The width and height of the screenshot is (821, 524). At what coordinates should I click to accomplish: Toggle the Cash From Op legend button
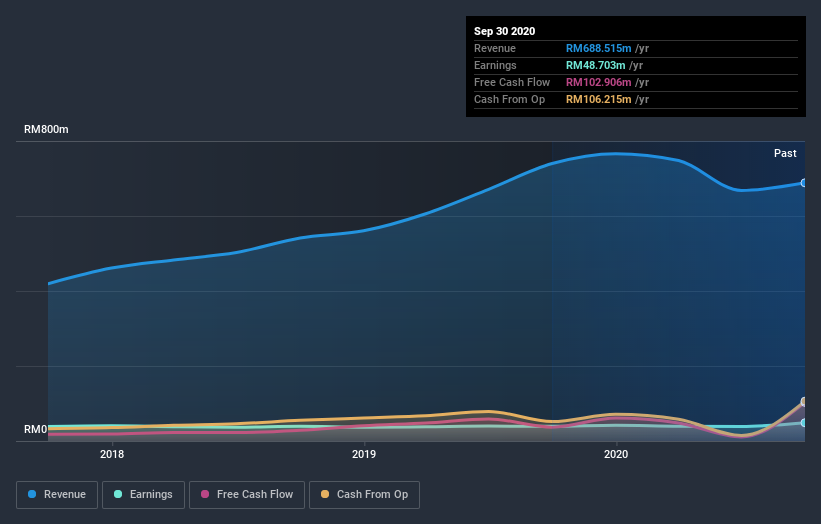click(x=364, y=495)
